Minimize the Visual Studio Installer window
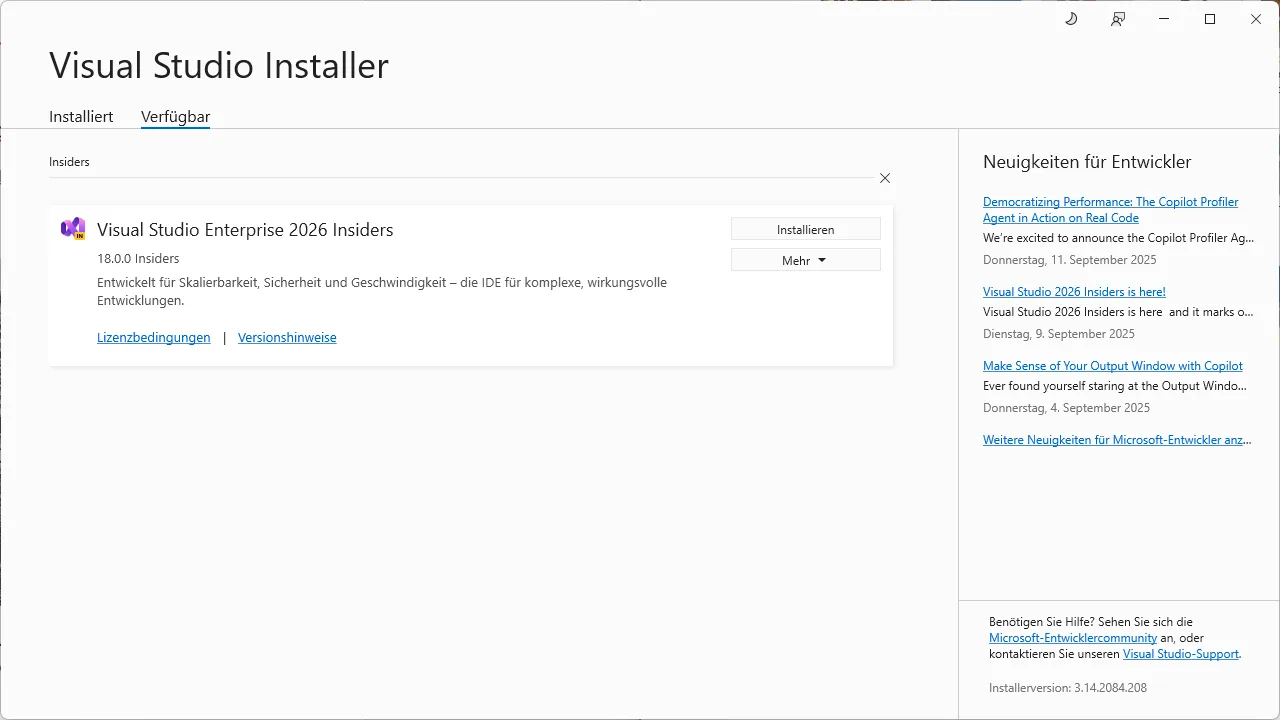The image size is (1280, 720). click(x=1164, y=19)
